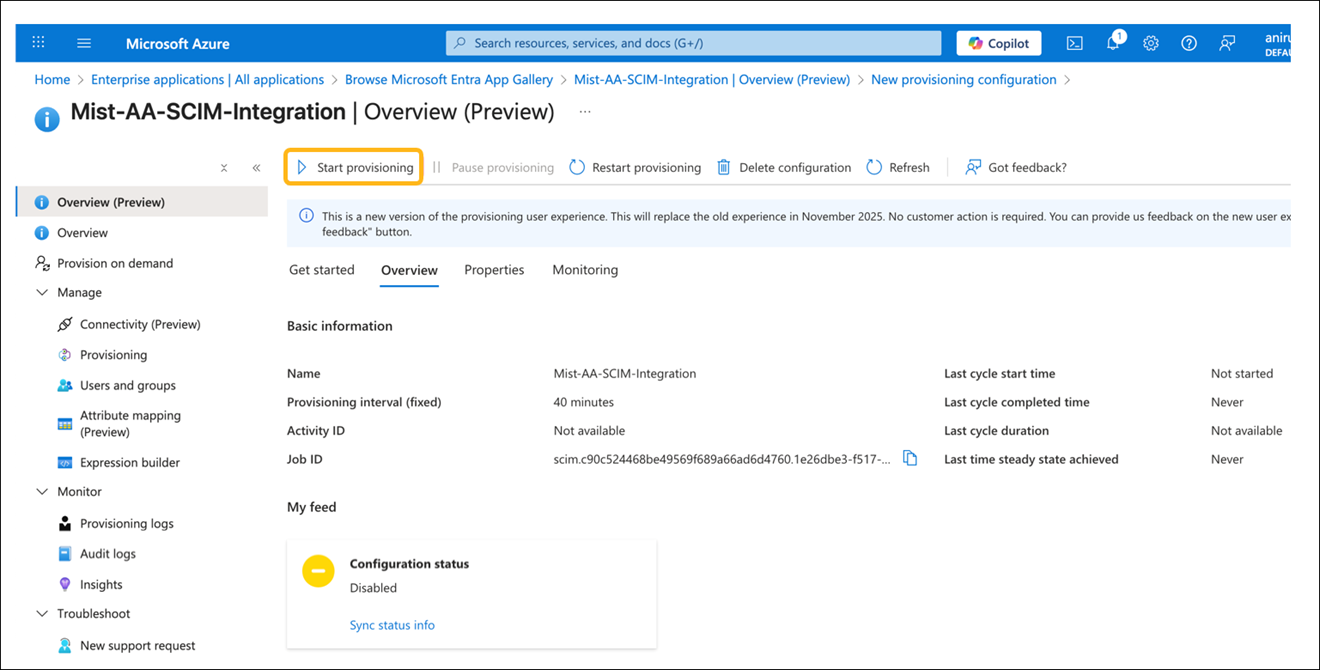Click the resources search bar
Viewport: 1320px width, 670px height.
pos(693,42)
